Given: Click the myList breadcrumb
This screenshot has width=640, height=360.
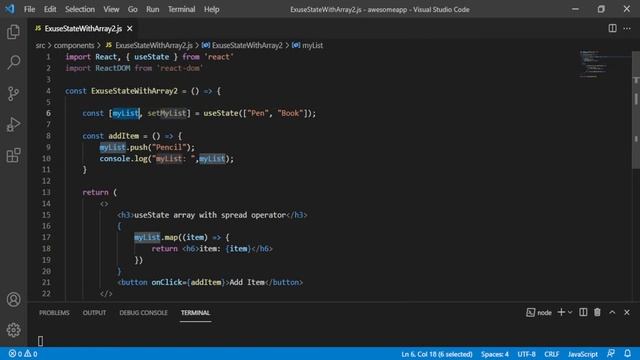Looking at the screenshot, I should coord(307,45).
